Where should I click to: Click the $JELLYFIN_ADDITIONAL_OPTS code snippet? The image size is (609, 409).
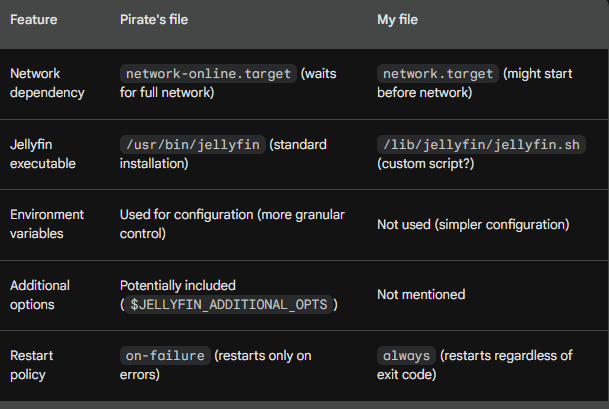229,304
